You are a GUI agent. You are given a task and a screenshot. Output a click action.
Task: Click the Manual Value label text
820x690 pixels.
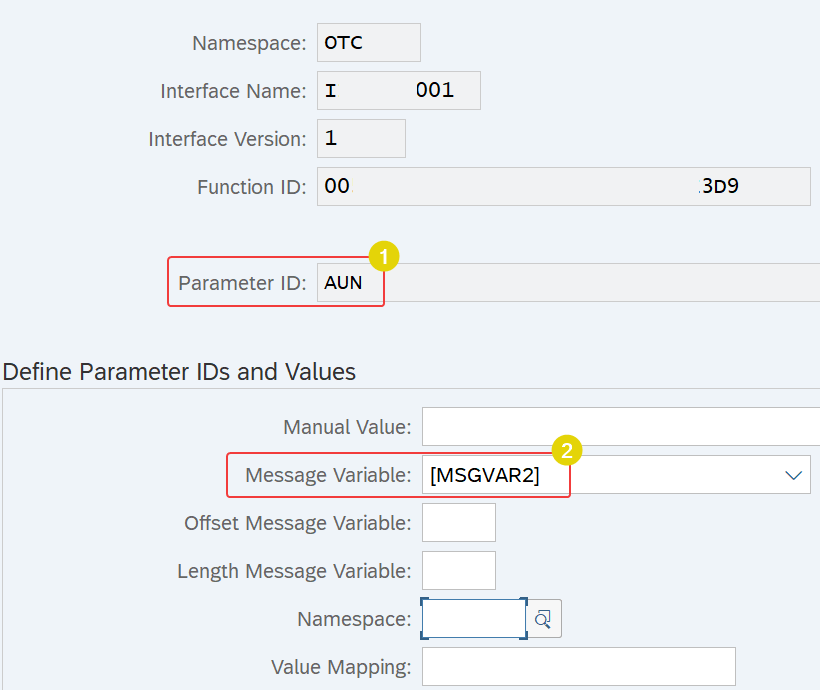(347, 427)
